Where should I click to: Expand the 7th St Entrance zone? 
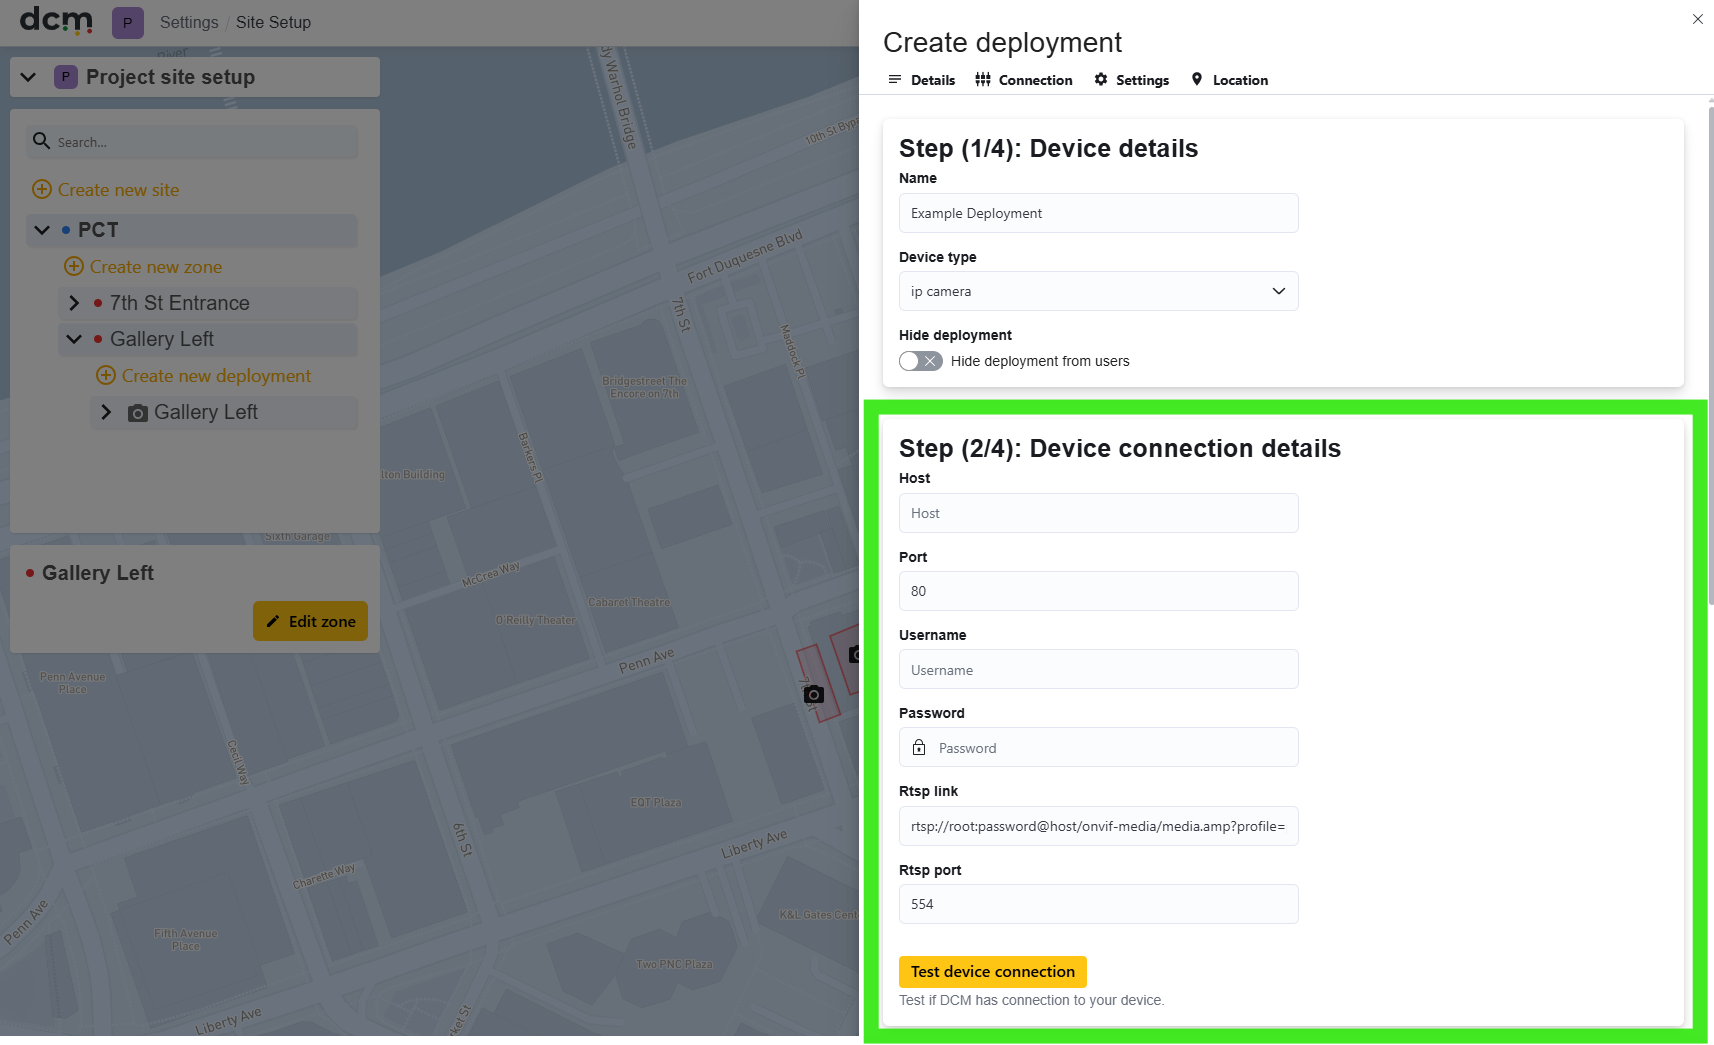coord(73,302)
